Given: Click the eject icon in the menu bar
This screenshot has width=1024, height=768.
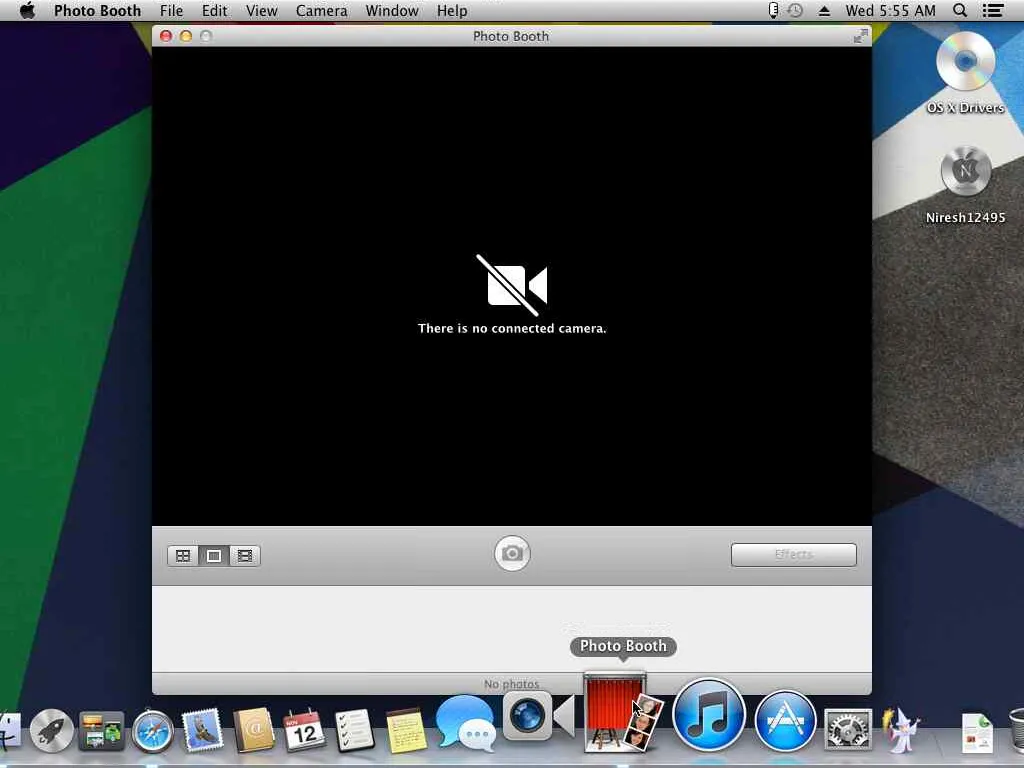Looking at the screenshot, I should pos(824,11).
